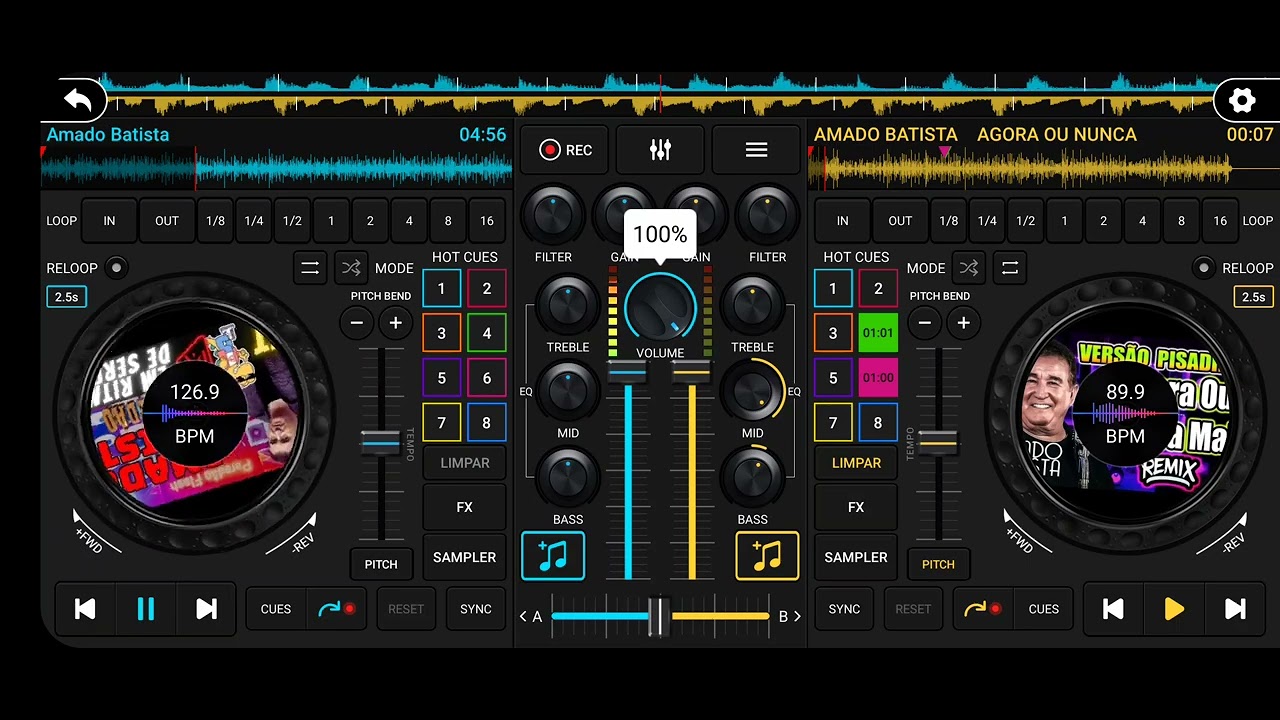Increase pitch bend on right deck
The image size is (1280, 720).
[964, 323]
